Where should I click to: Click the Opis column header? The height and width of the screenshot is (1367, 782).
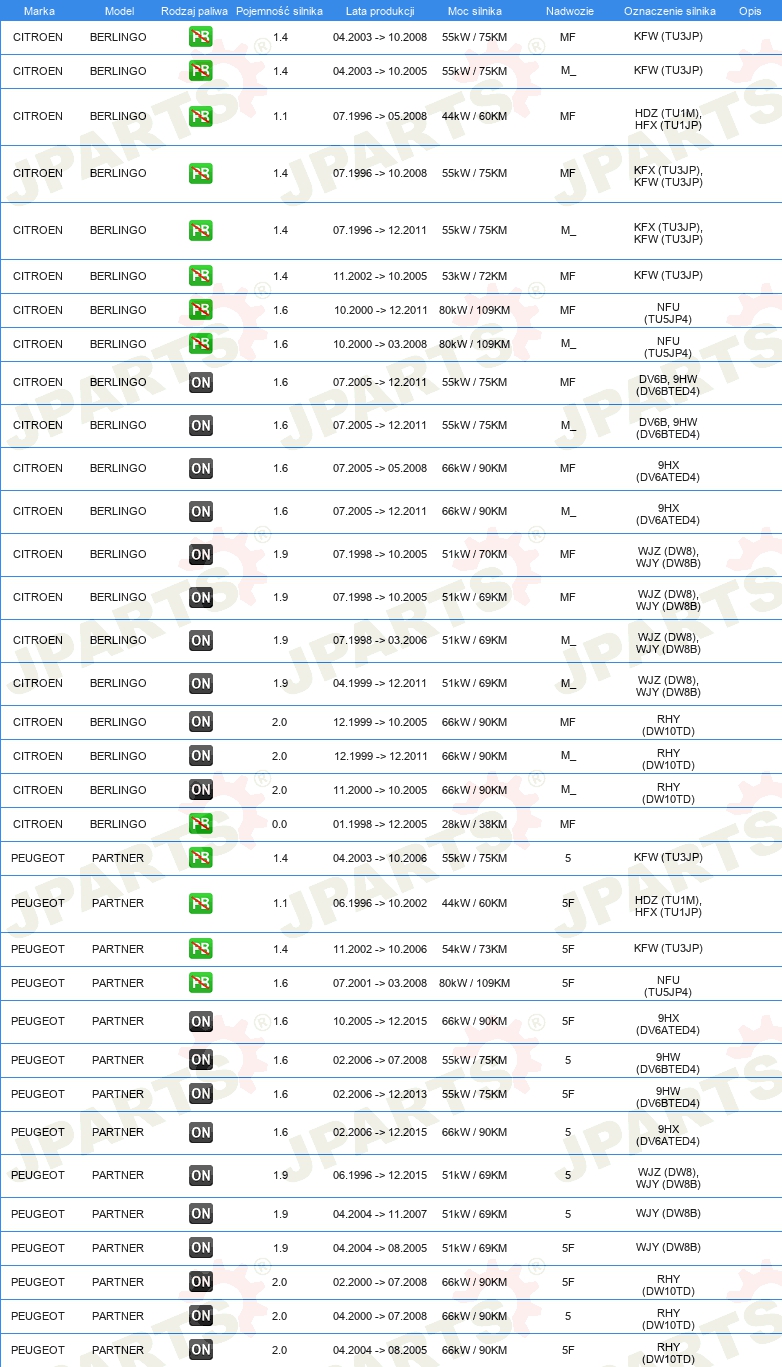[750, 11]
